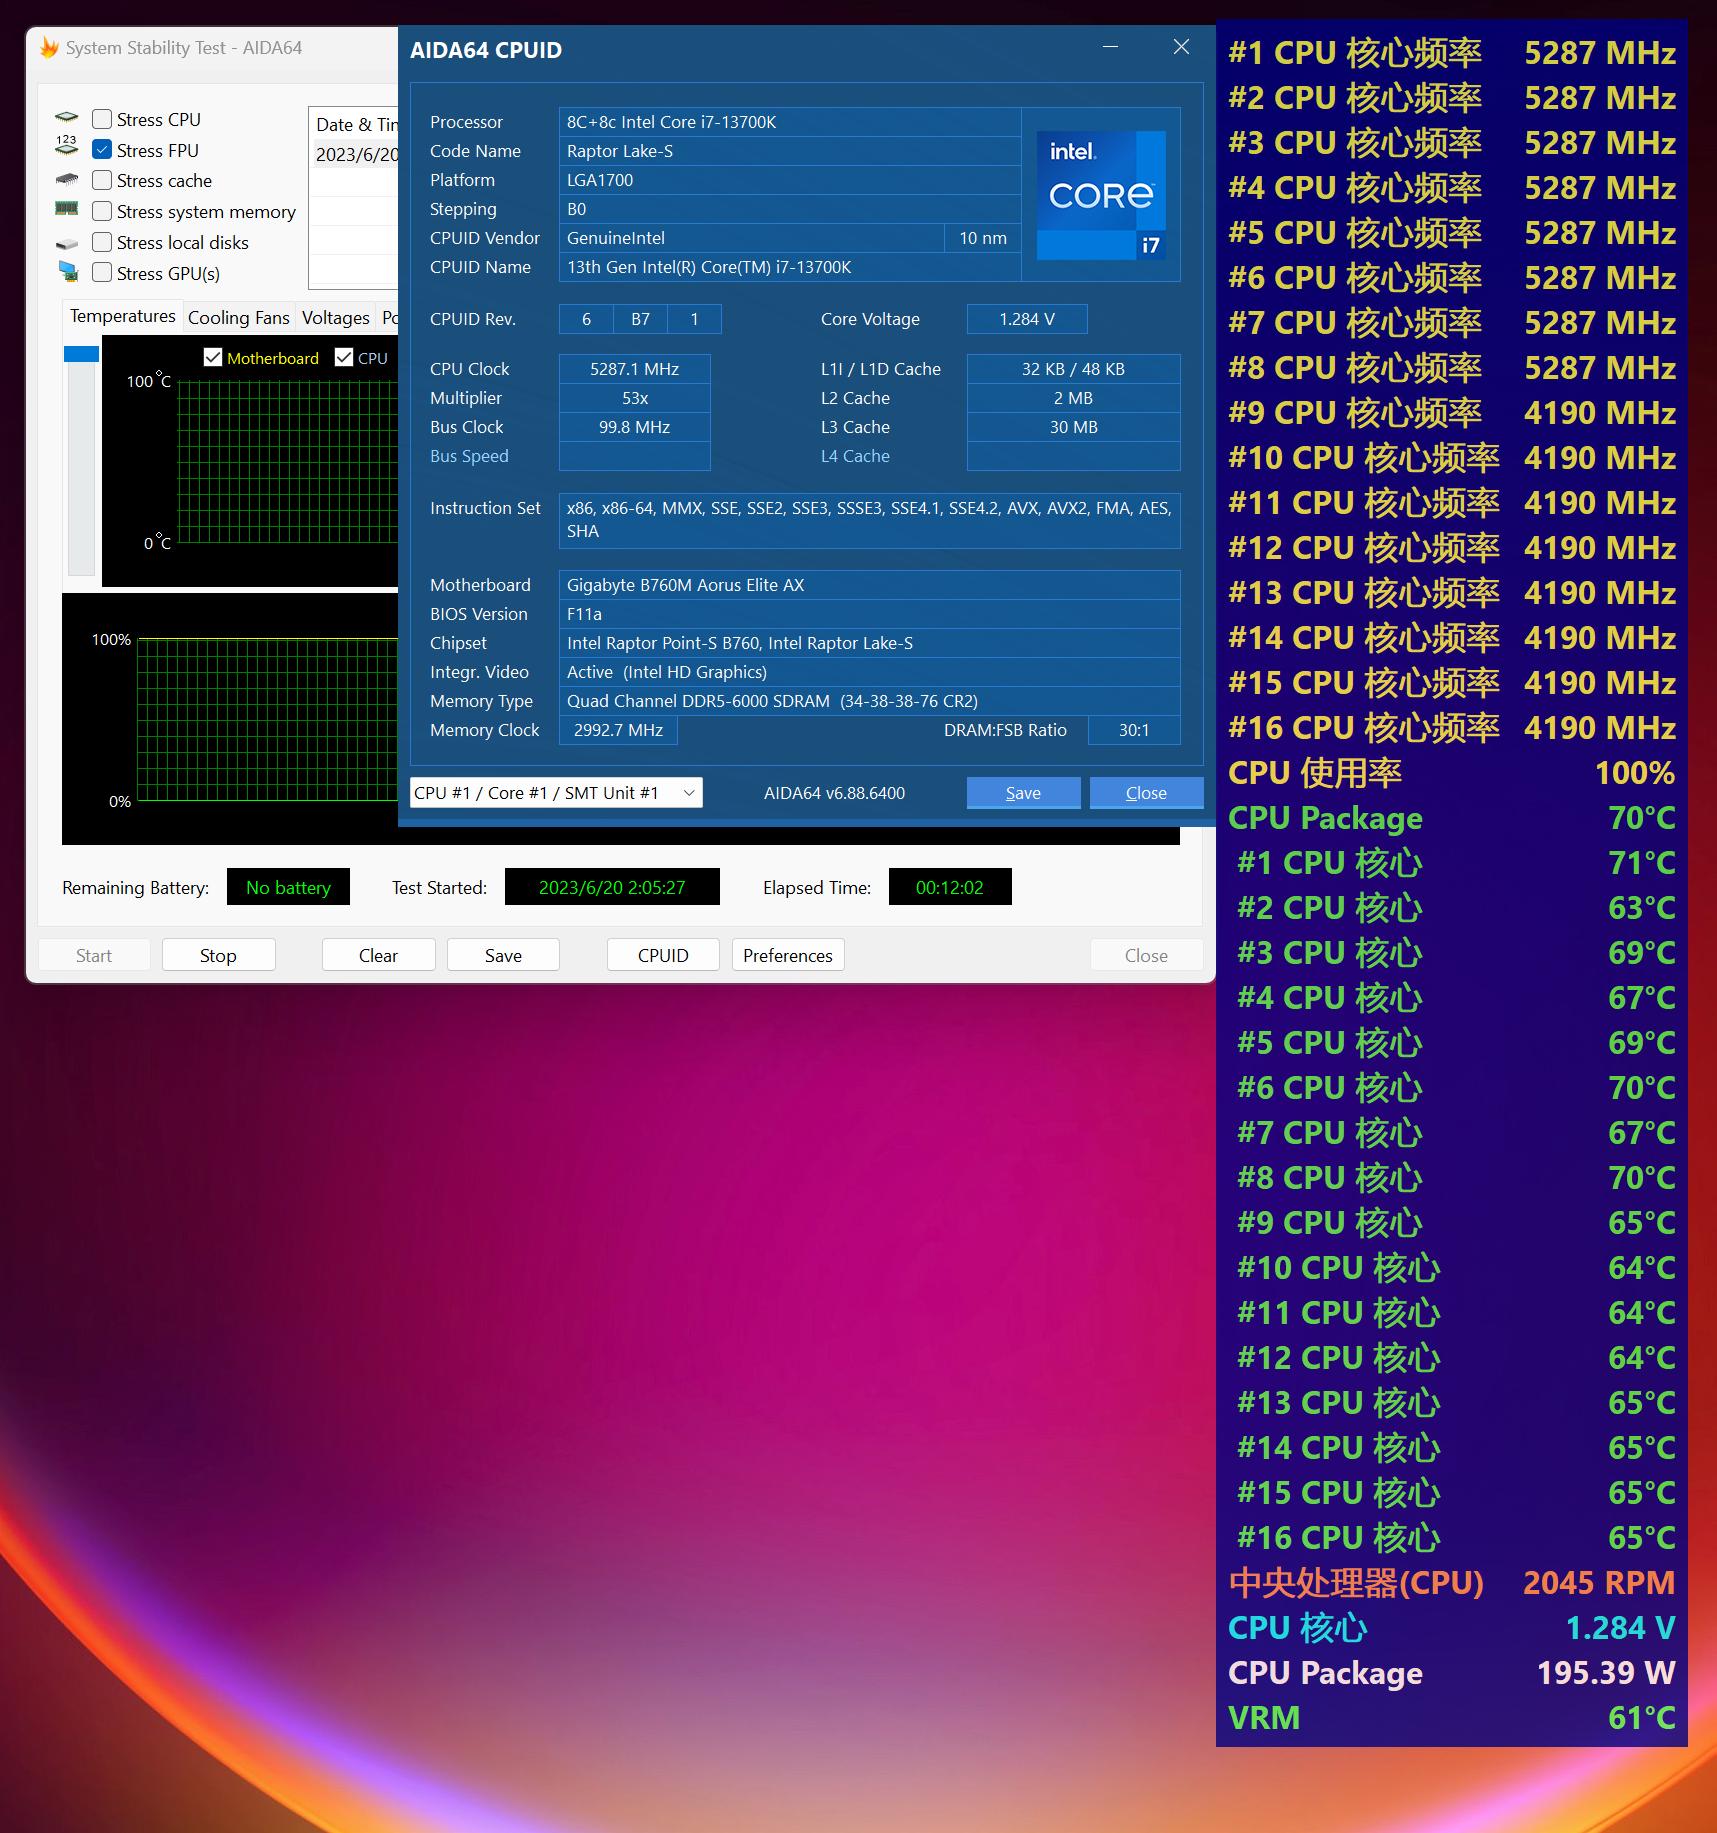This screenshot has width=1717, height=1833.
Task: Save the CPUID report
Action: [1022, 792]
